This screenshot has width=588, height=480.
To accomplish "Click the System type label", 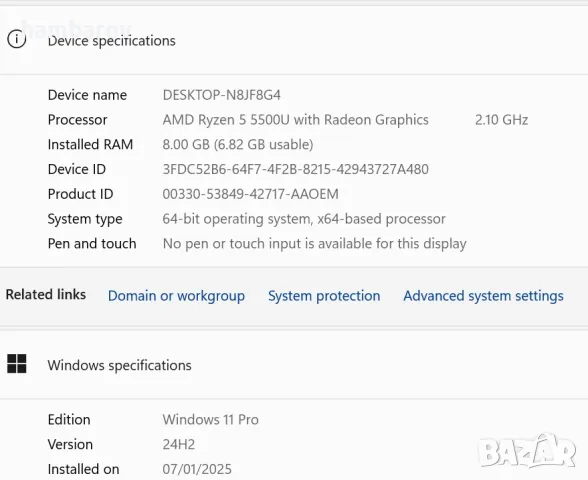I will coord(85,219).
